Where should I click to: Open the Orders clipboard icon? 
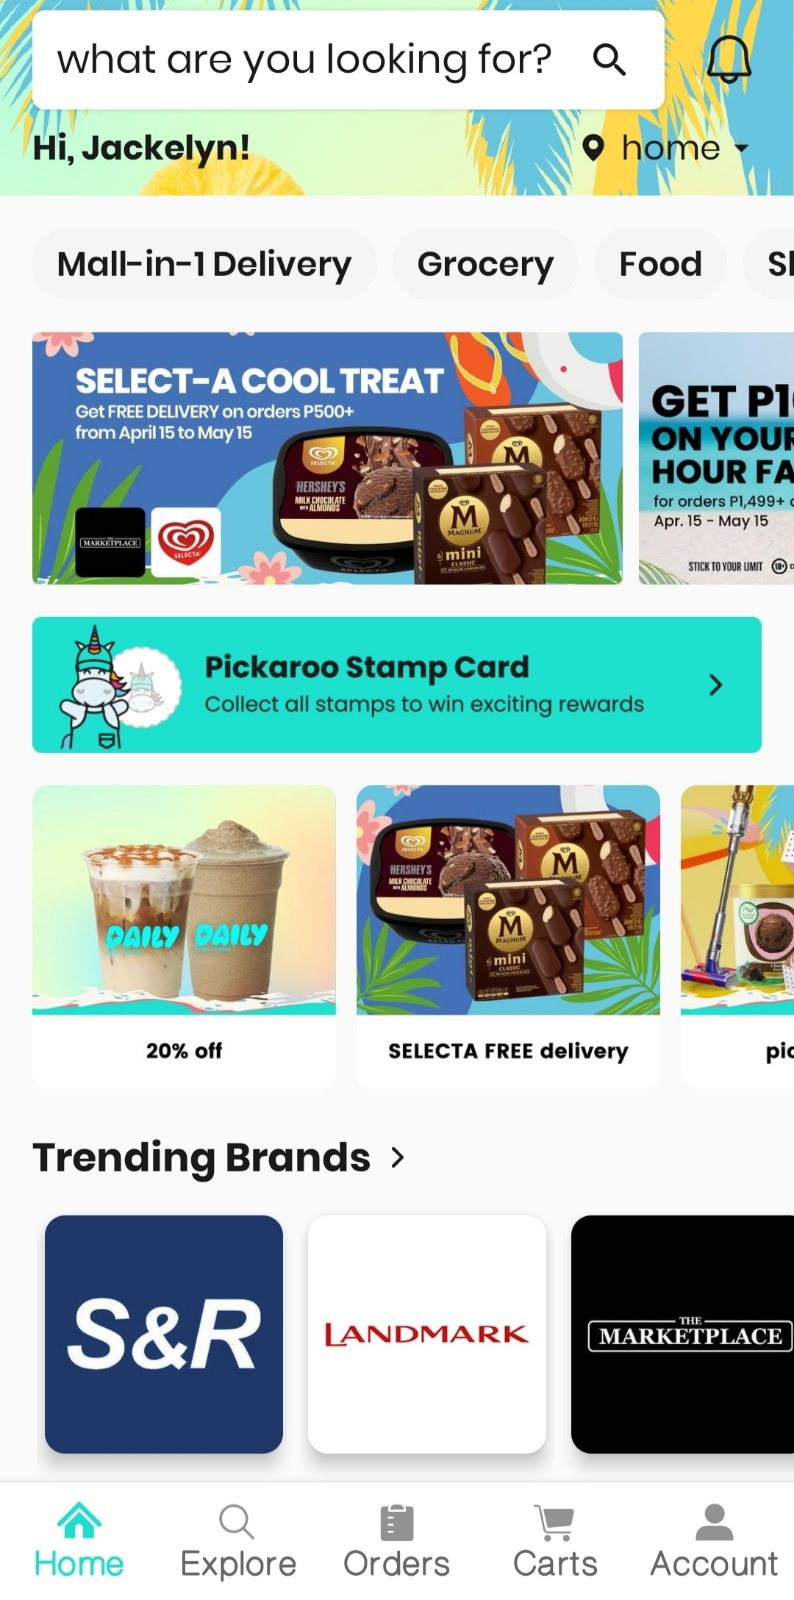396,1523
